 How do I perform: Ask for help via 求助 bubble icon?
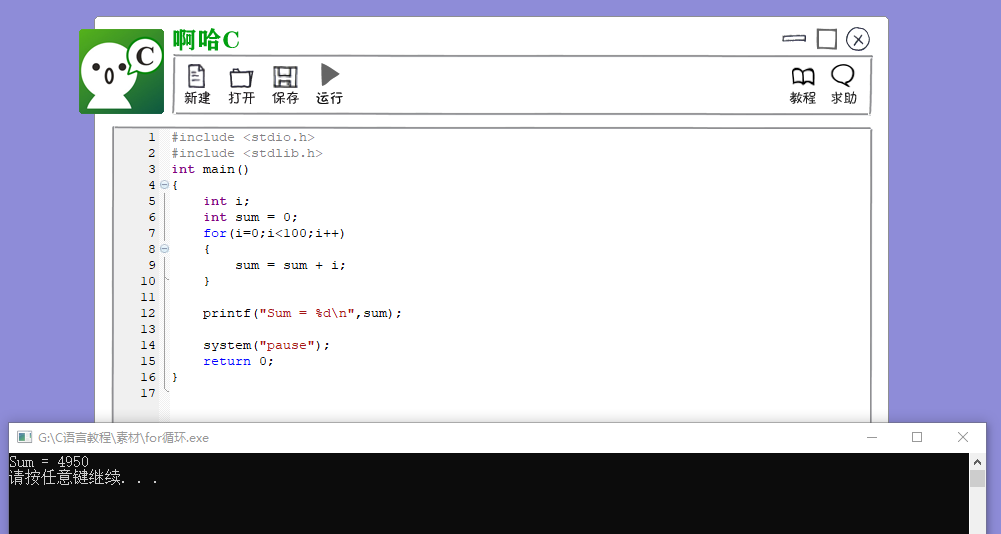843,84
